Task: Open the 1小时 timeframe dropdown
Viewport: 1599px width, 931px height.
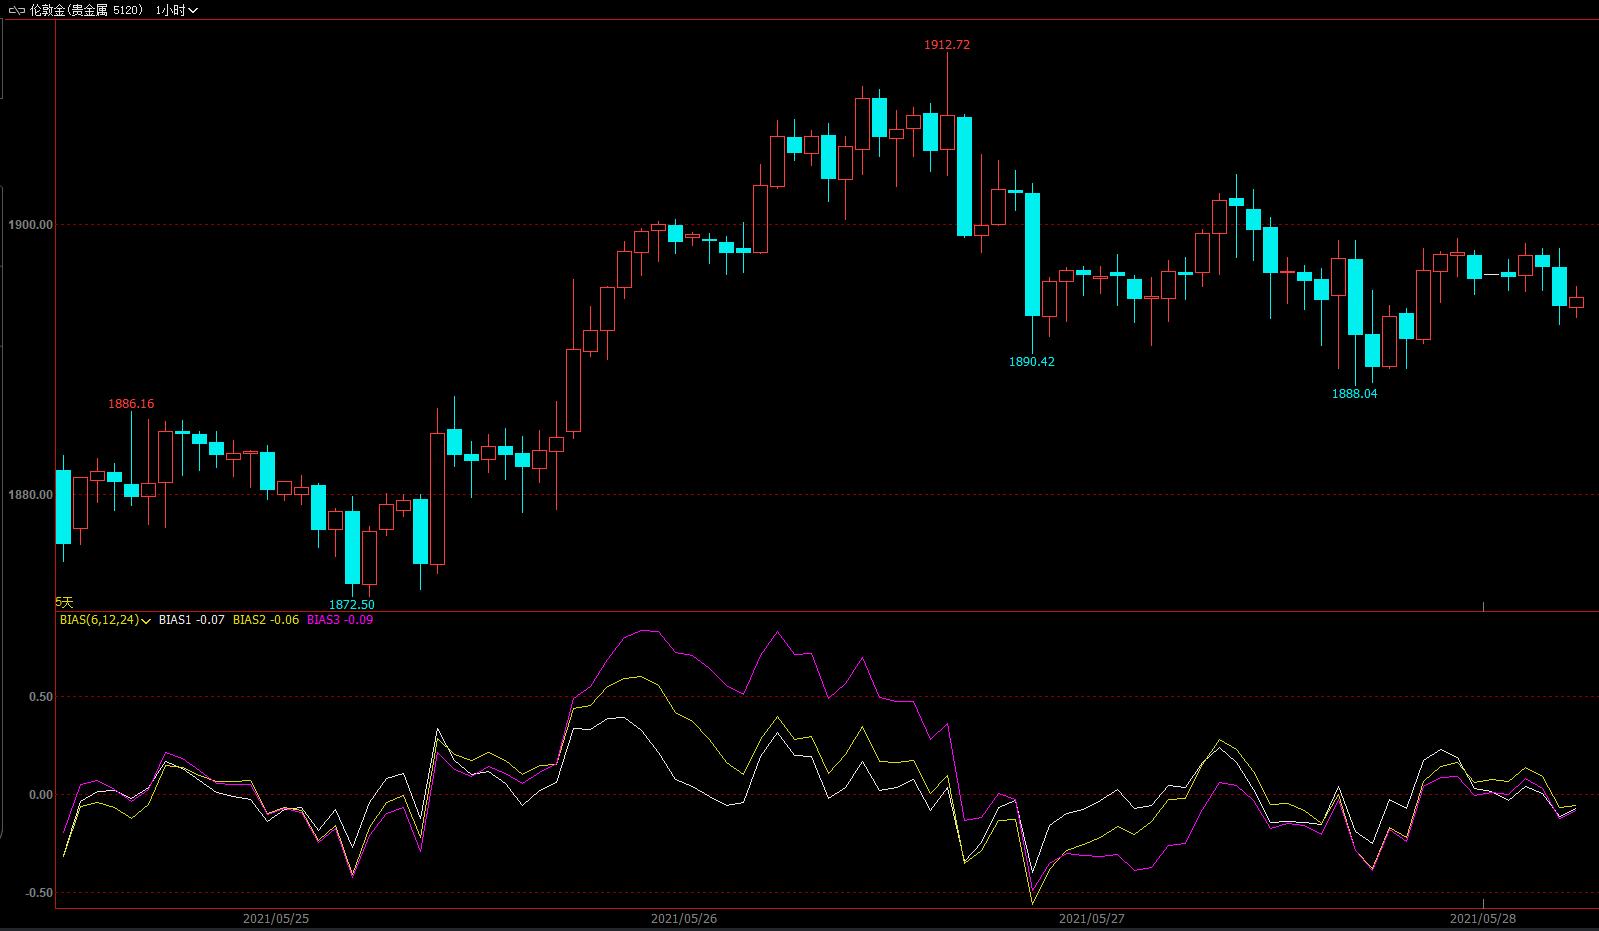Action: (176, 10)
